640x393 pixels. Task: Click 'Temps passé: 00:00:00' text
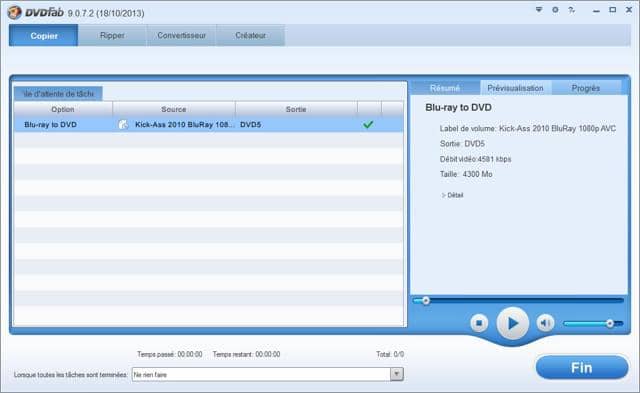click(170, 354)
